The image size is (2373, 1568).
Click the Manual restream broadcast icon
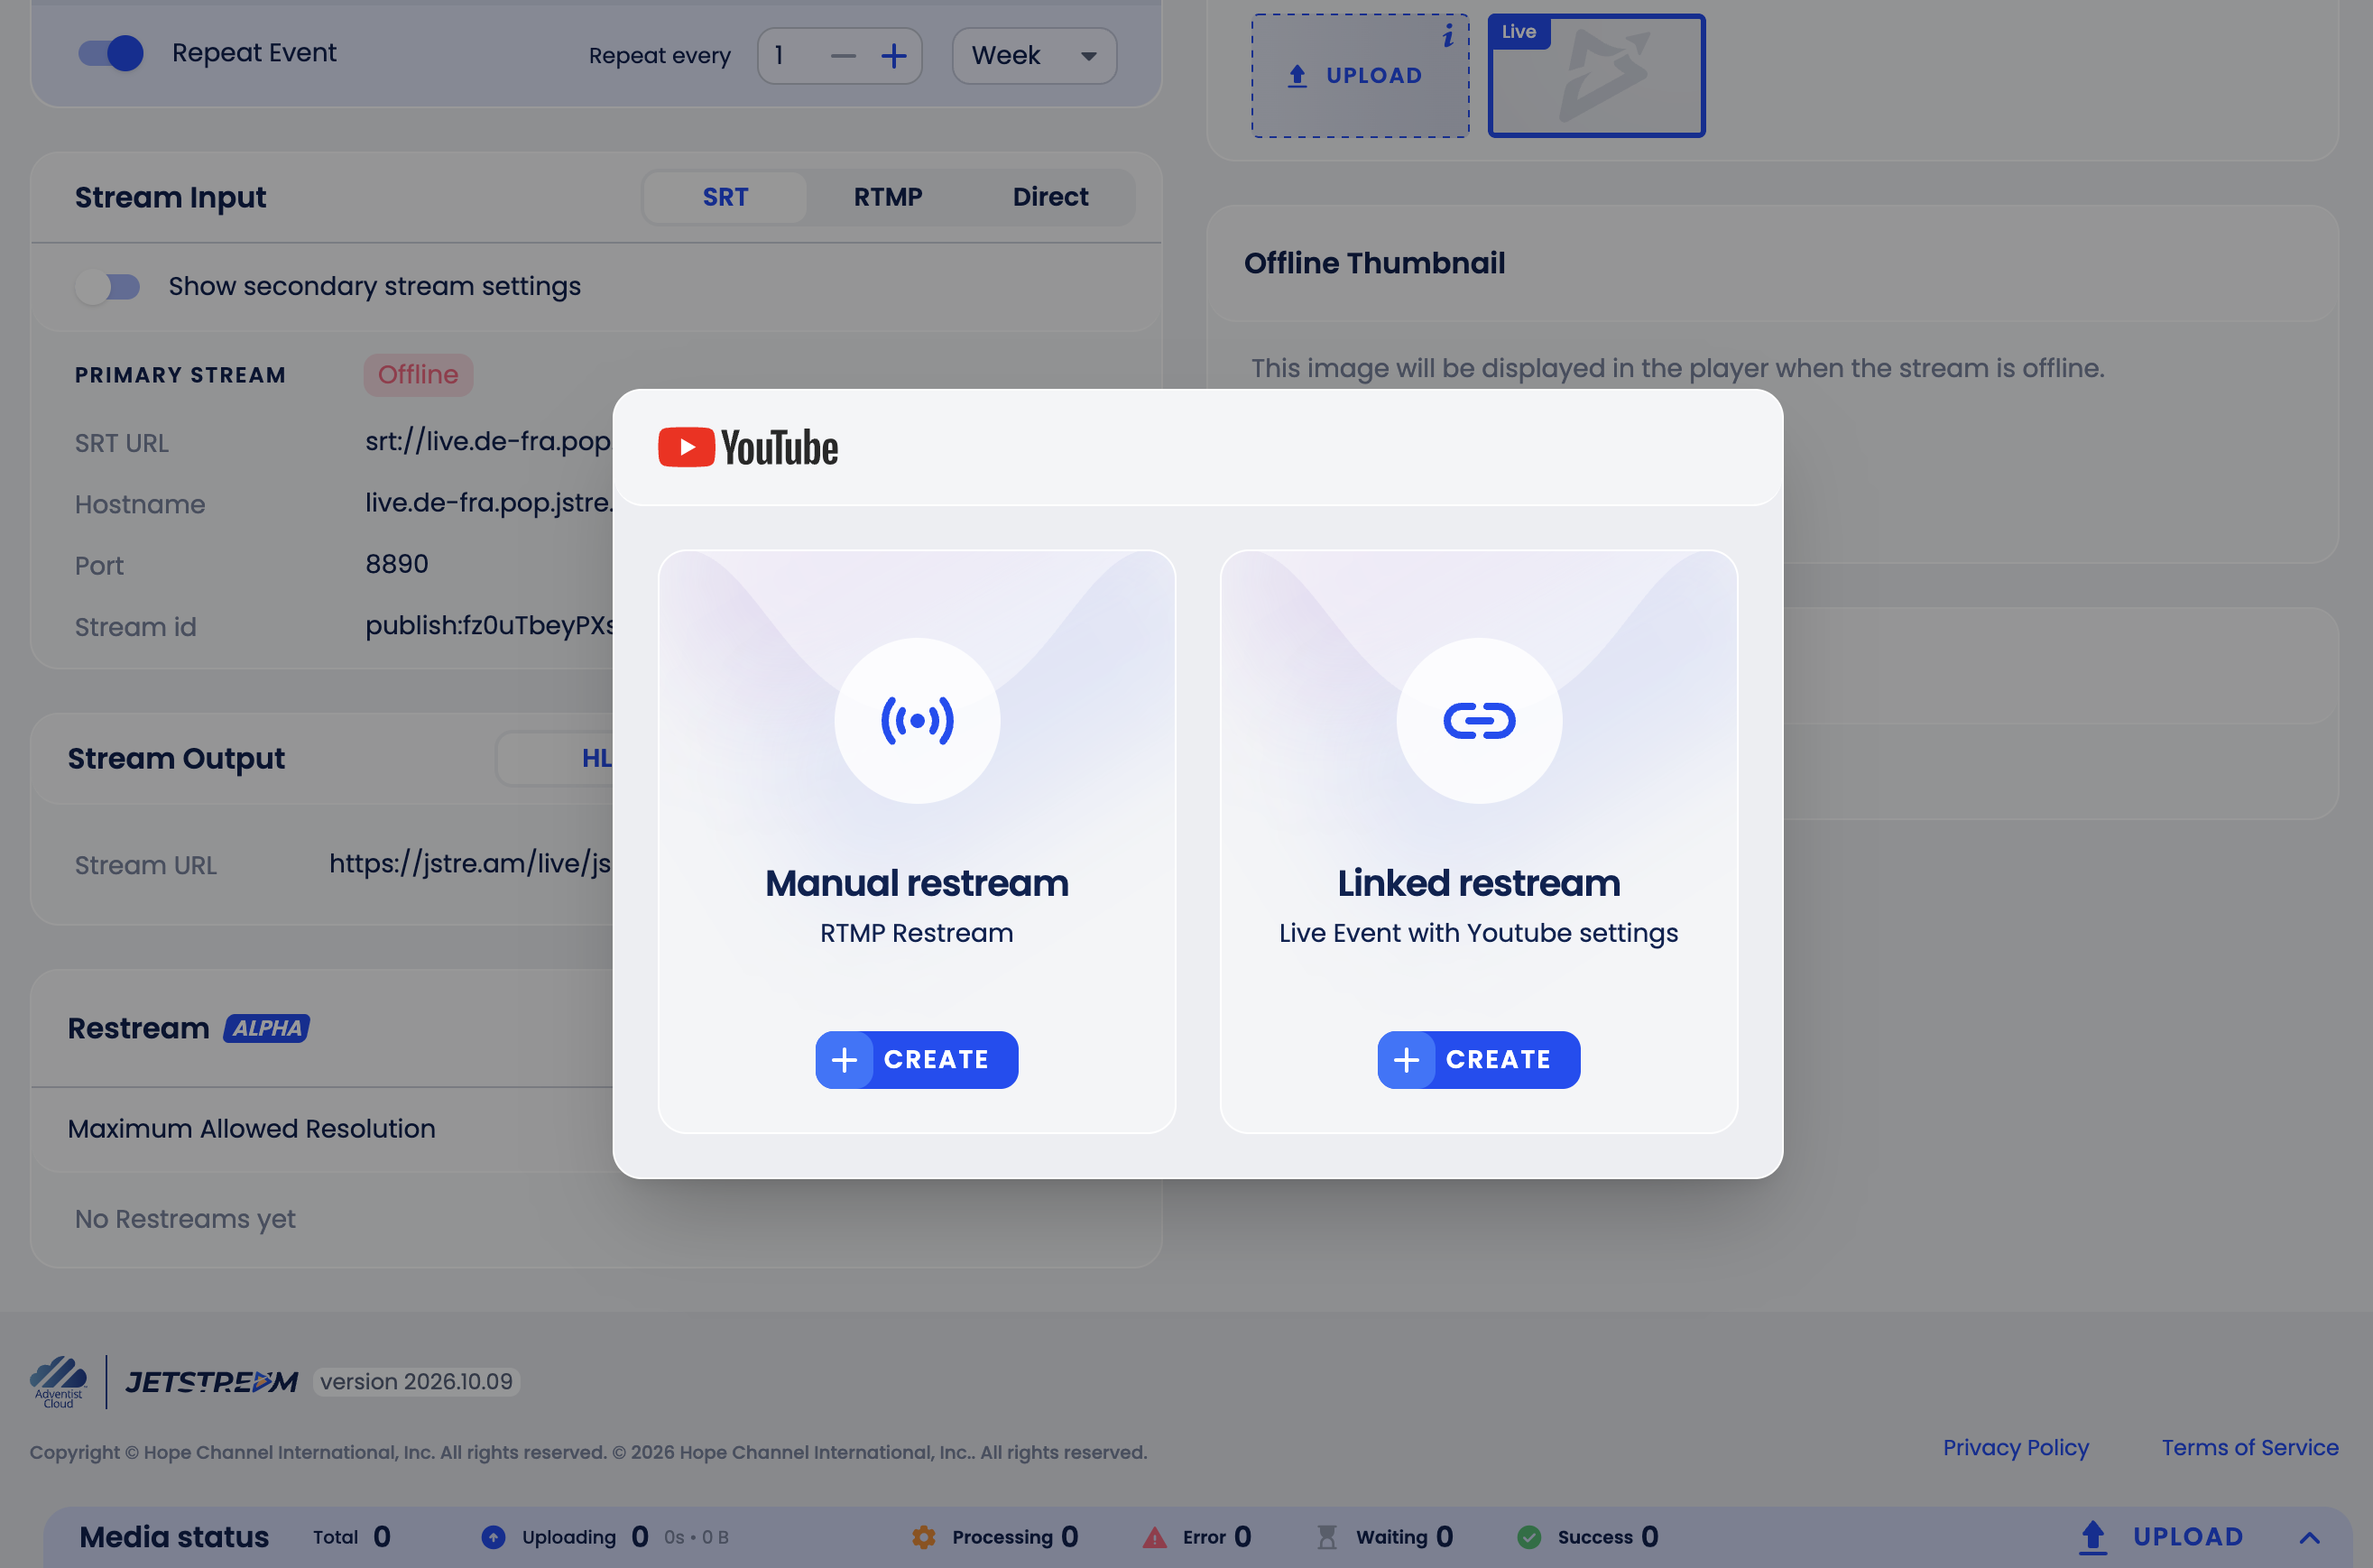click(x=917, y=720)
